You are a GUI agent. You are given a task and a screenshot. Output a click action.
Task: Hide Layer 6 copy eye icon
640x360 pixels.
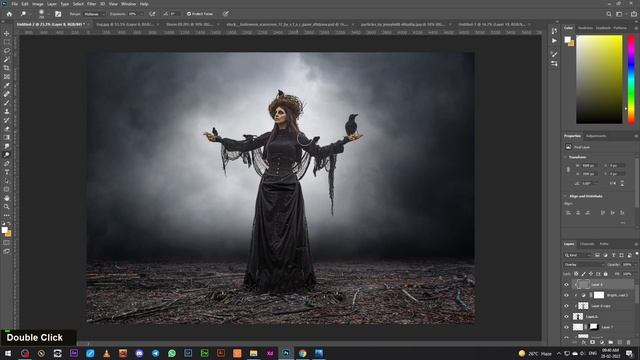[566, 306]
